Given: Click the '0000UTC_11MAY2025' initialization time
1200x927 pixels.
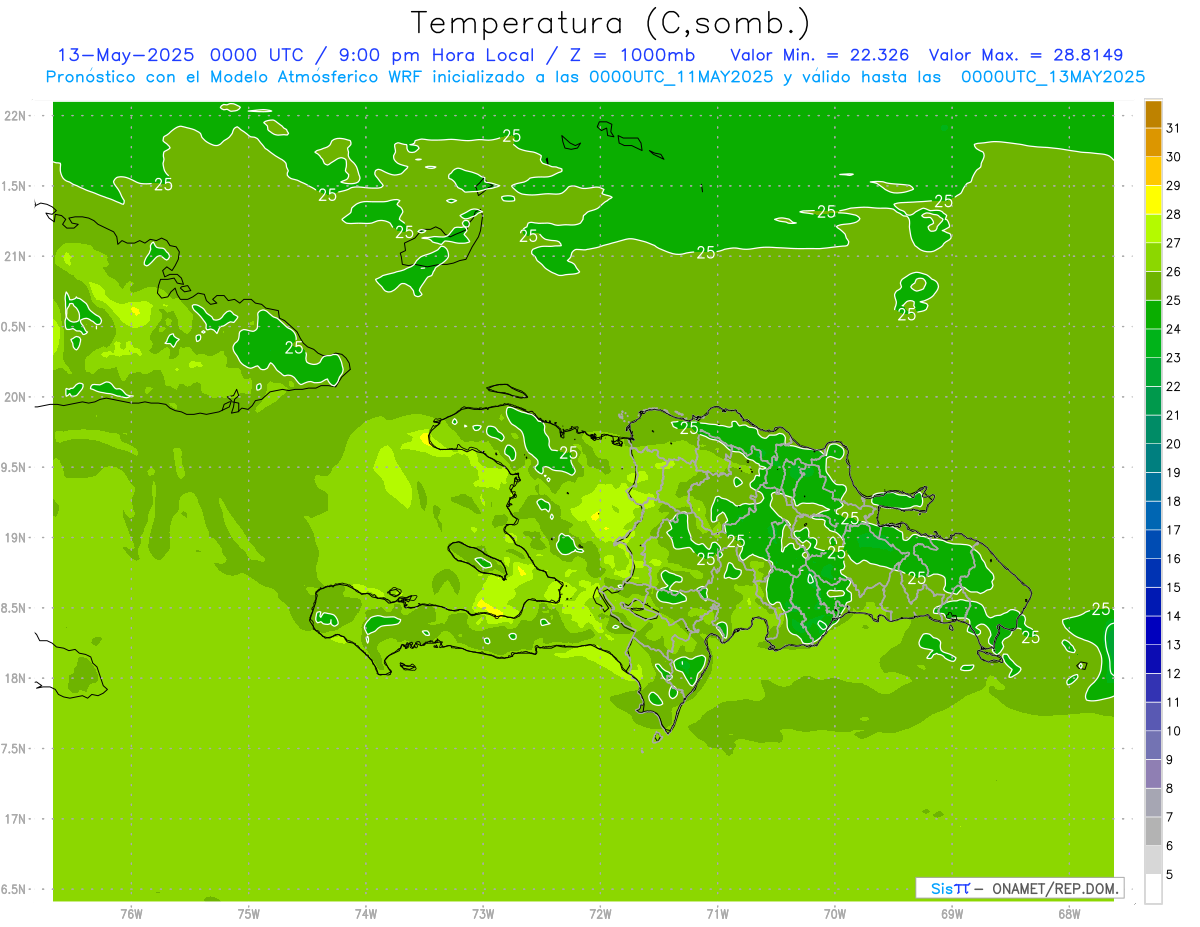Looking at the screenshot, I should [x=681, y=77].
